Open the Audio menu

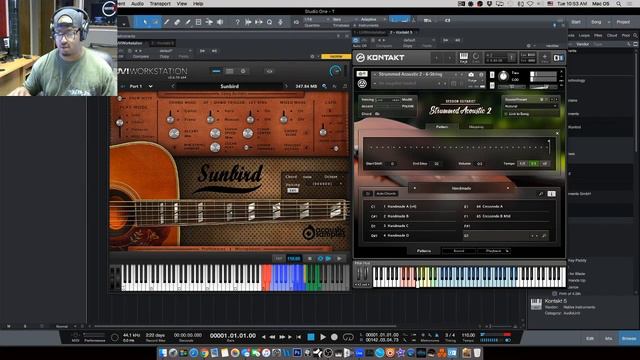click(x=138, y=3)
